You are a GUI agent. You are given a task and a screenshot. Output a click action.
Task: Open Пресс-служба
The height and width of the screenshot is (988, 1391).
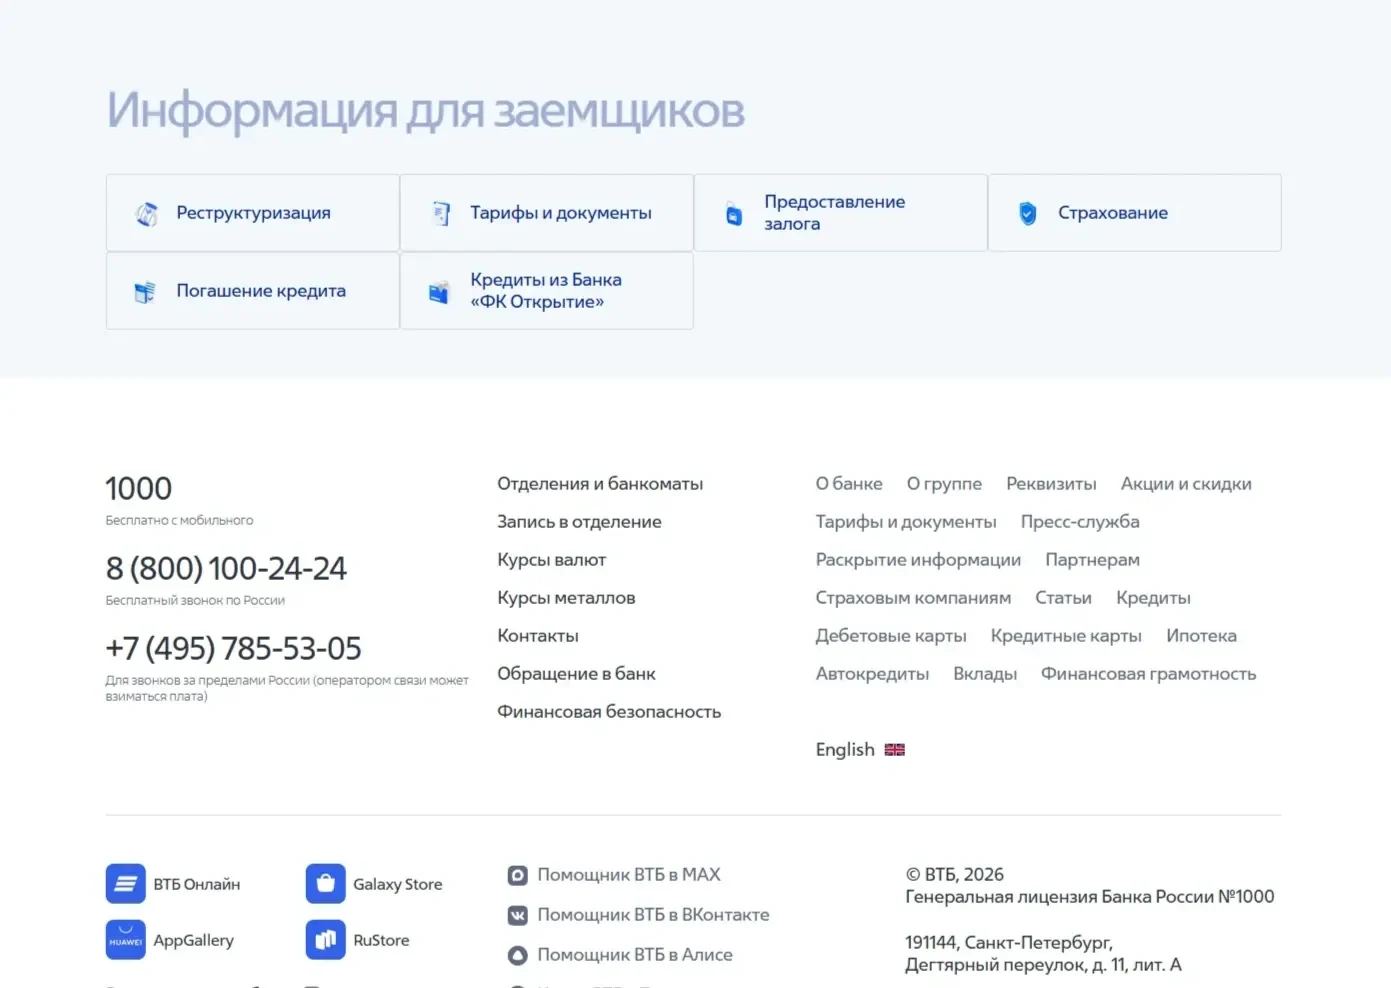click(x=1080, y=522)
